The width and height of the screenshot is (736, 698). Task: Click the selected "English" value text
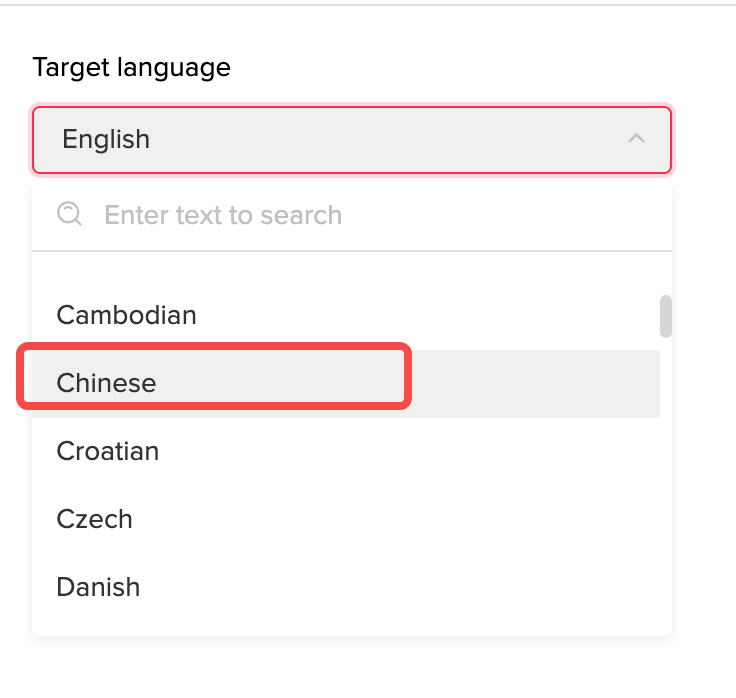(106, 139)
